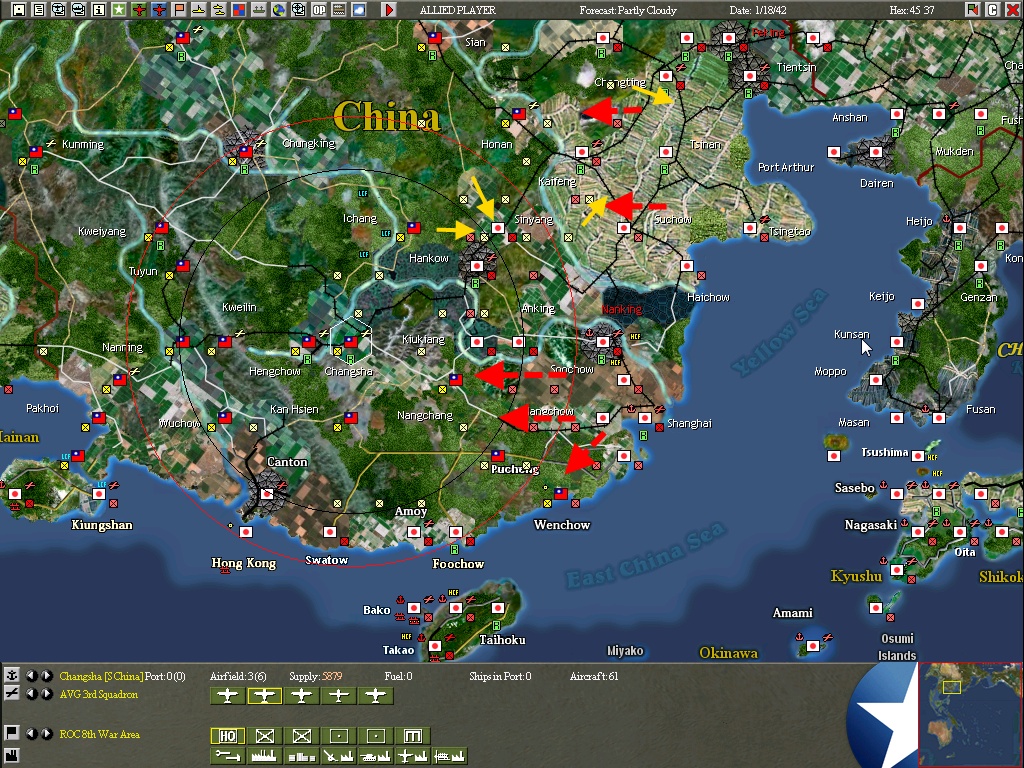
Task: Click the crosshair target toolbar icon
Action: click(x=298, y=9)
